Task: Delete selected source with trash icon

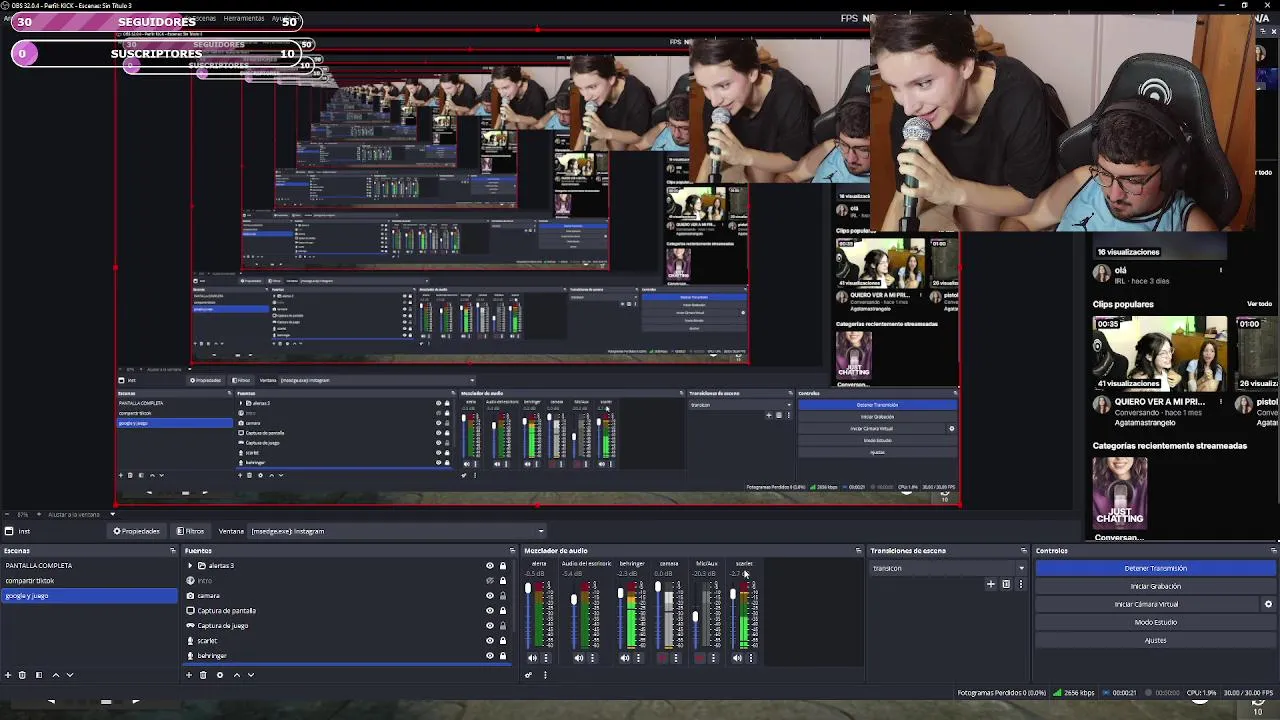Action: tap(203, 675)
